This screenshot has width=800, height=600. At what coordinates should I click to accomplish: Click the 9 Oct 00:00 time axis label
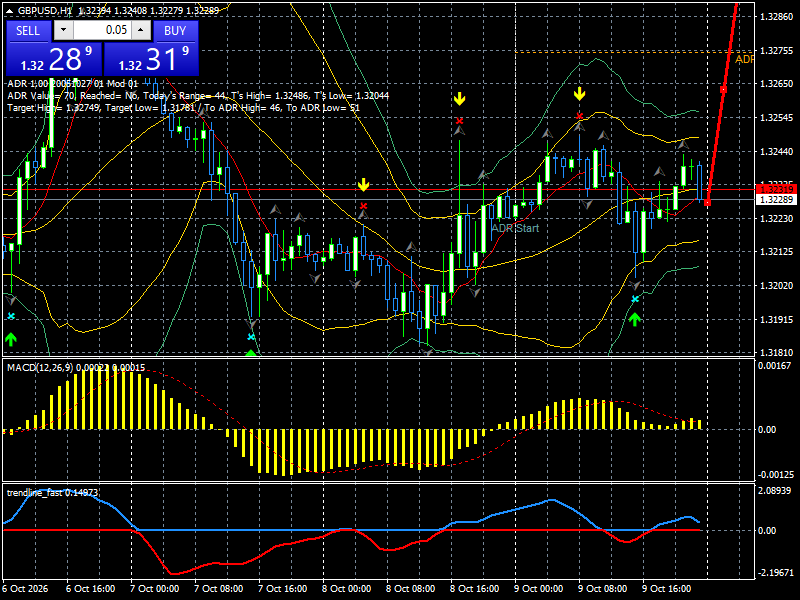(x=539, y=589)
